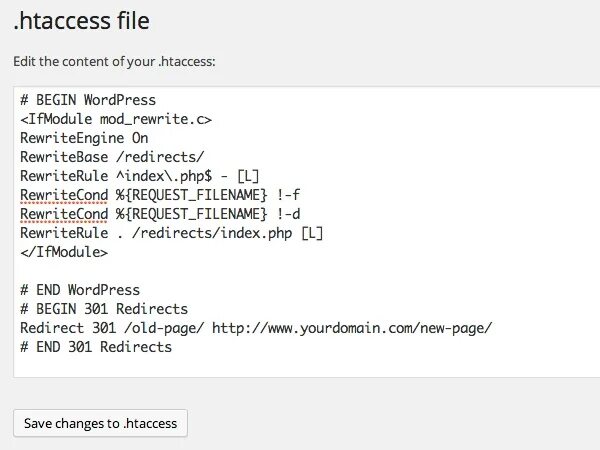The image size is (600, 450).
Task: Place cursor on the closing </IfModule> tag
Action: click(64, 252)
